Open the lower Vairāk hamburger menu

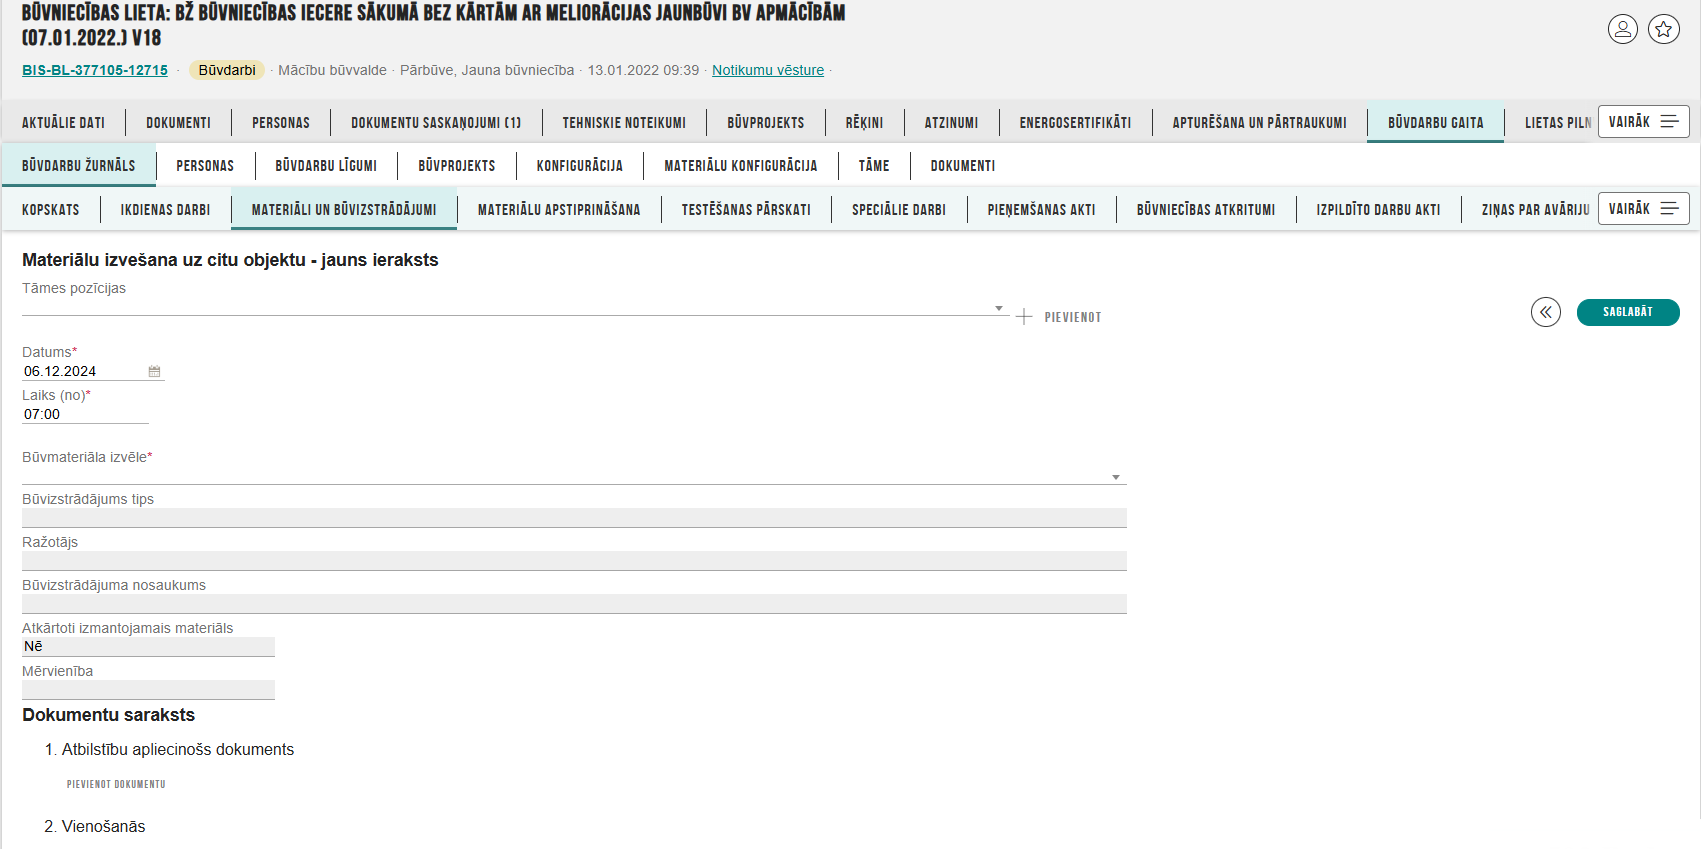1643,209
